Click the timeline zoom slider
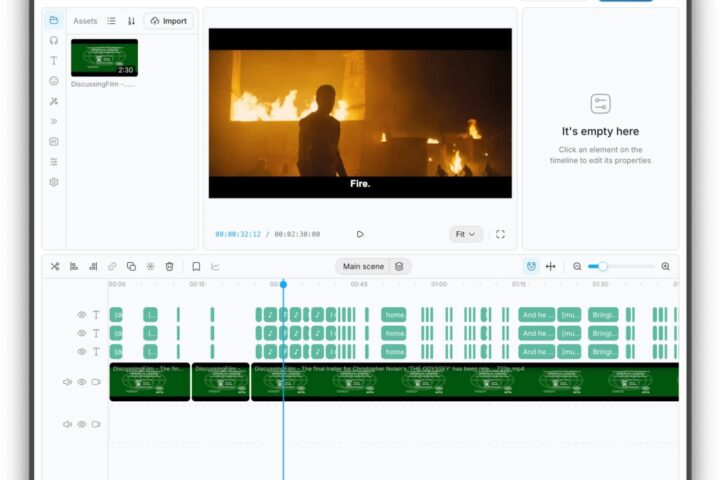The height and width of the screenshot is (480, 720). click(x=621, y=266)
